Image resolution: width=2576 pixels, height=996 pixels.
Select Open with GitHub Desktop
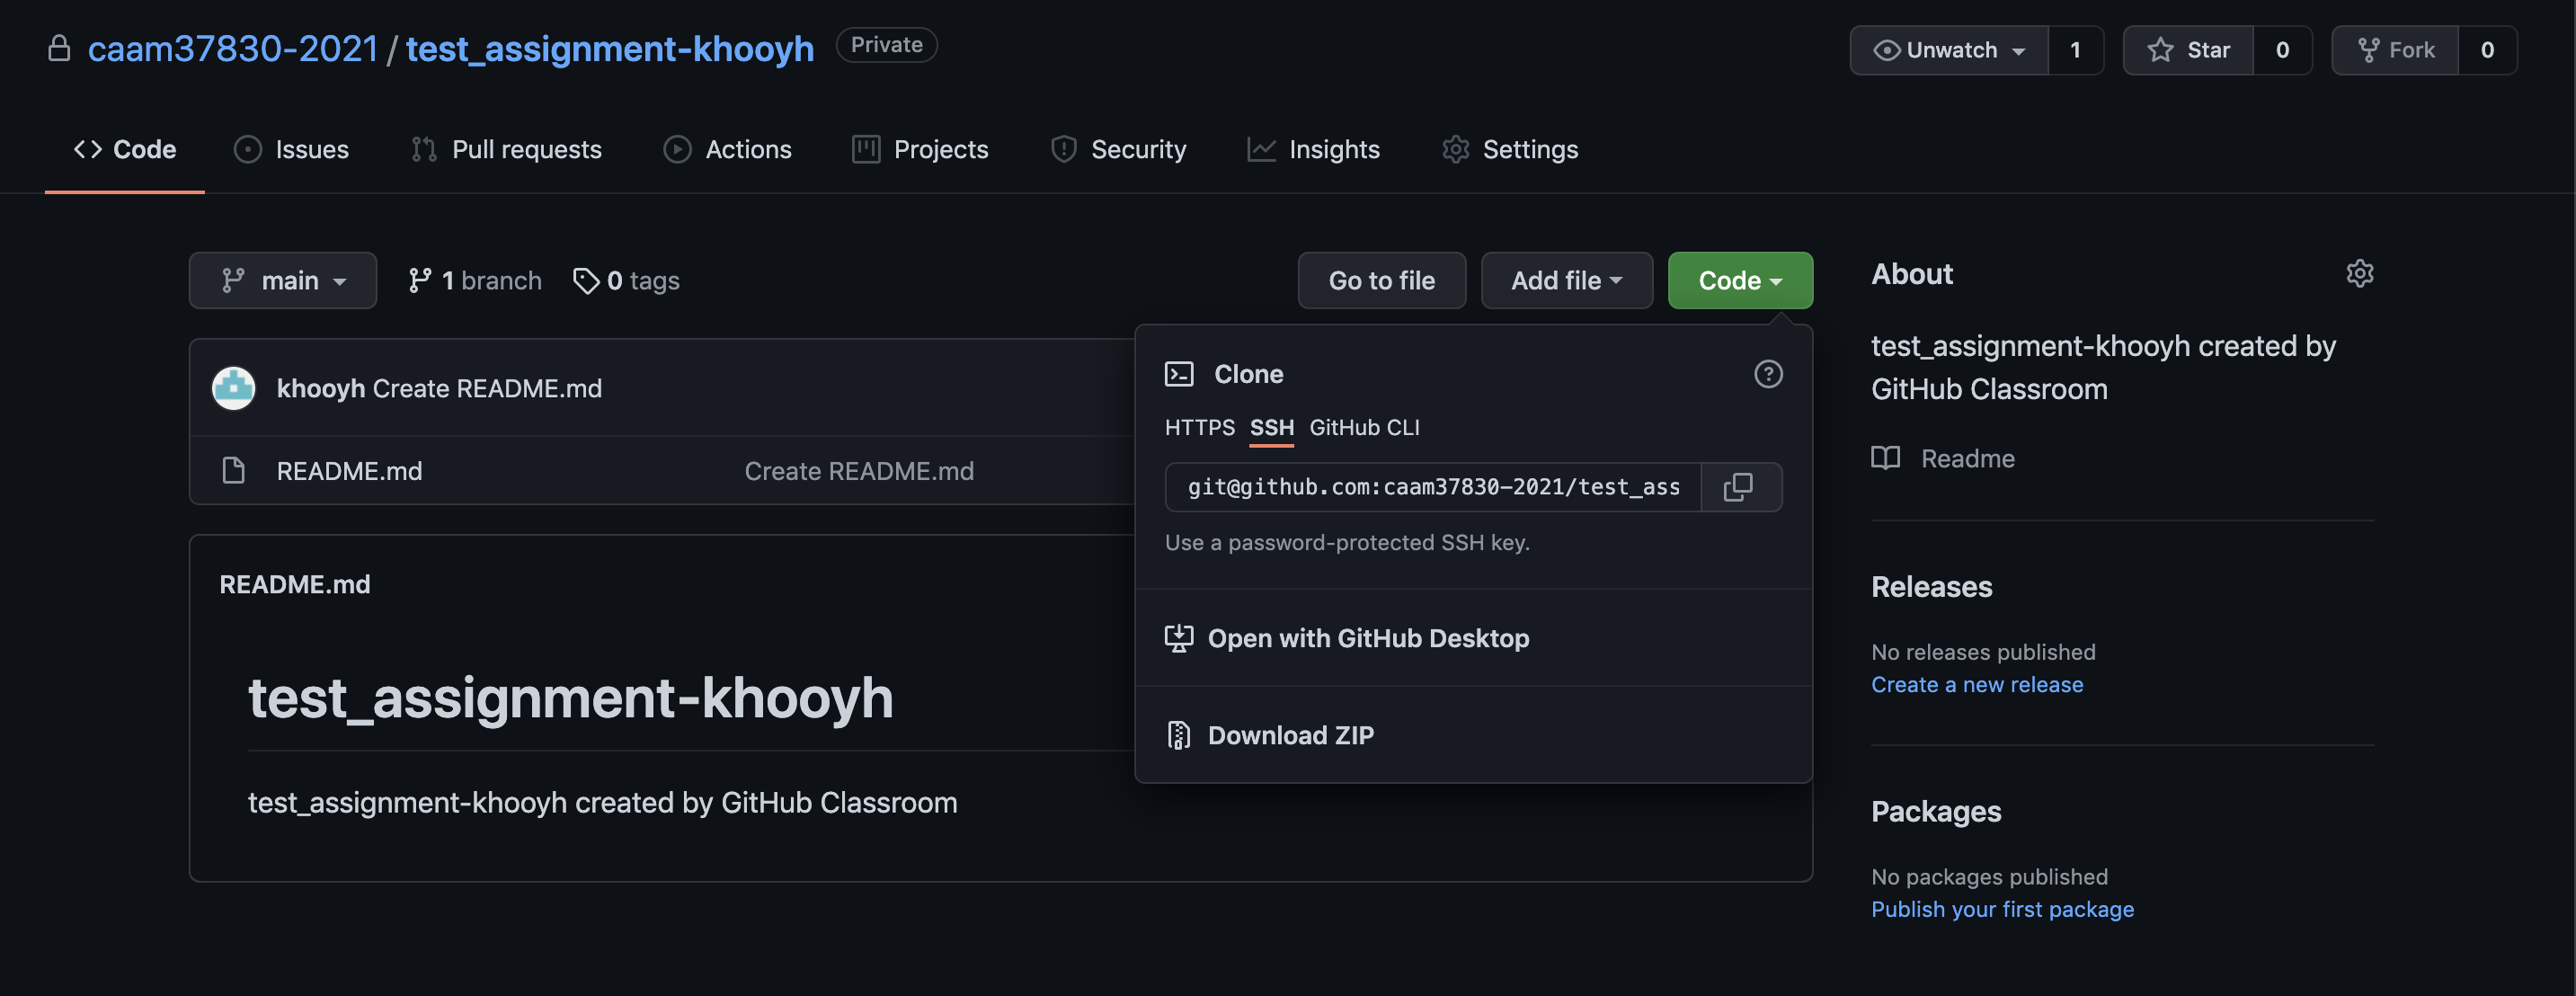[x=1369, y=638]
